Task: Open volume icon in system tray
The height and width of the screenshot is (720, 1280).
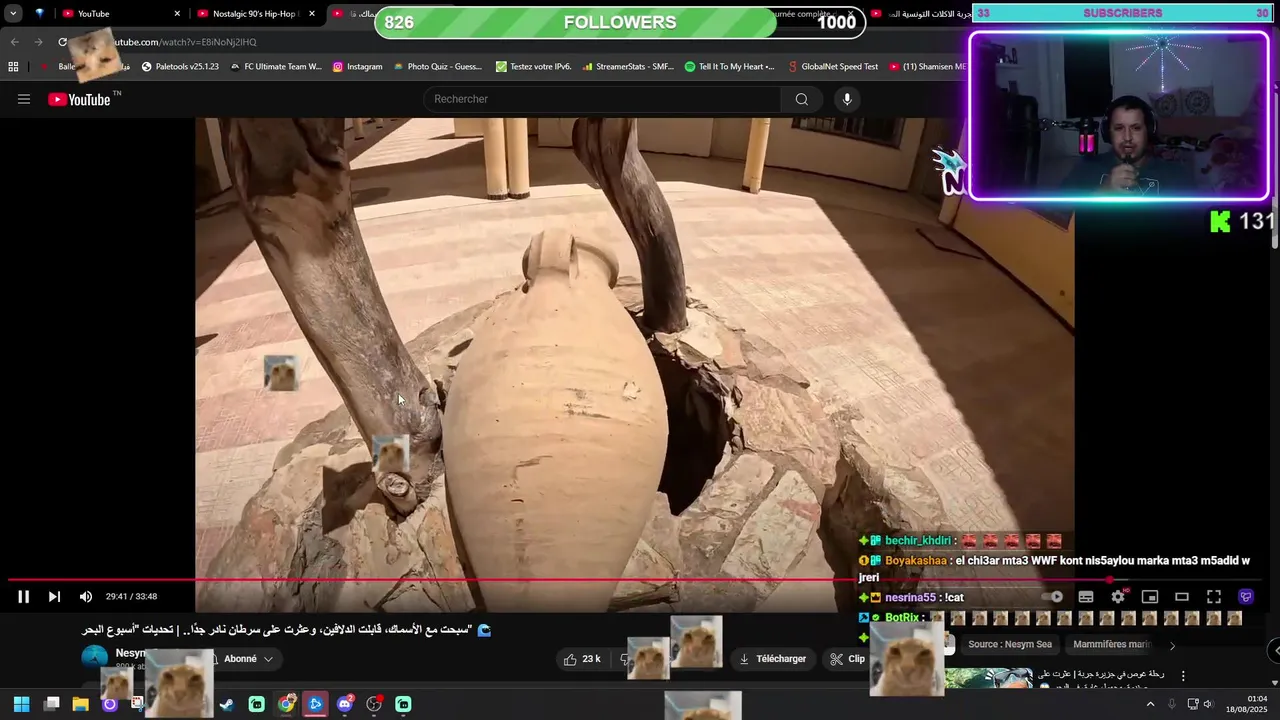Action: (x=1207, y=704)
